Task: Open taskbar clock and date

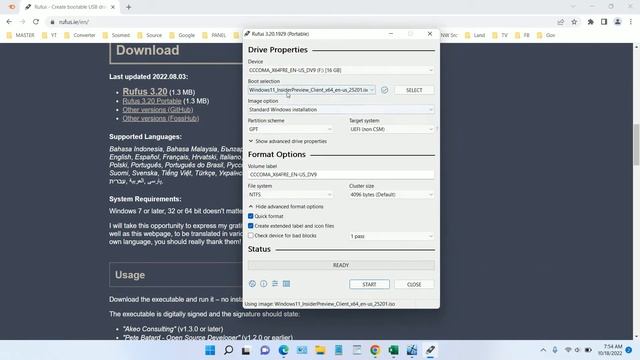Action: click(610, 350)
